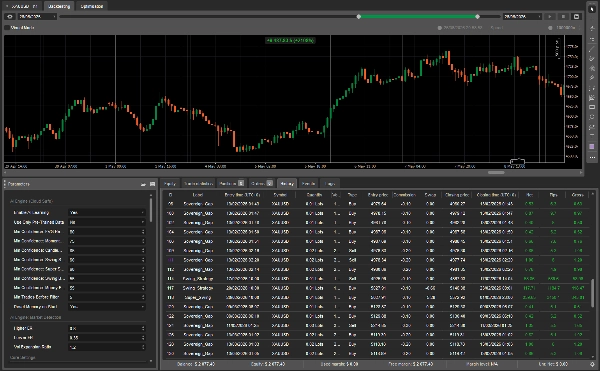The height and width of the screenshot is (371, 600).
Task: Open the Enable AI Learning dropdown
Action: [x=107, y=213]
